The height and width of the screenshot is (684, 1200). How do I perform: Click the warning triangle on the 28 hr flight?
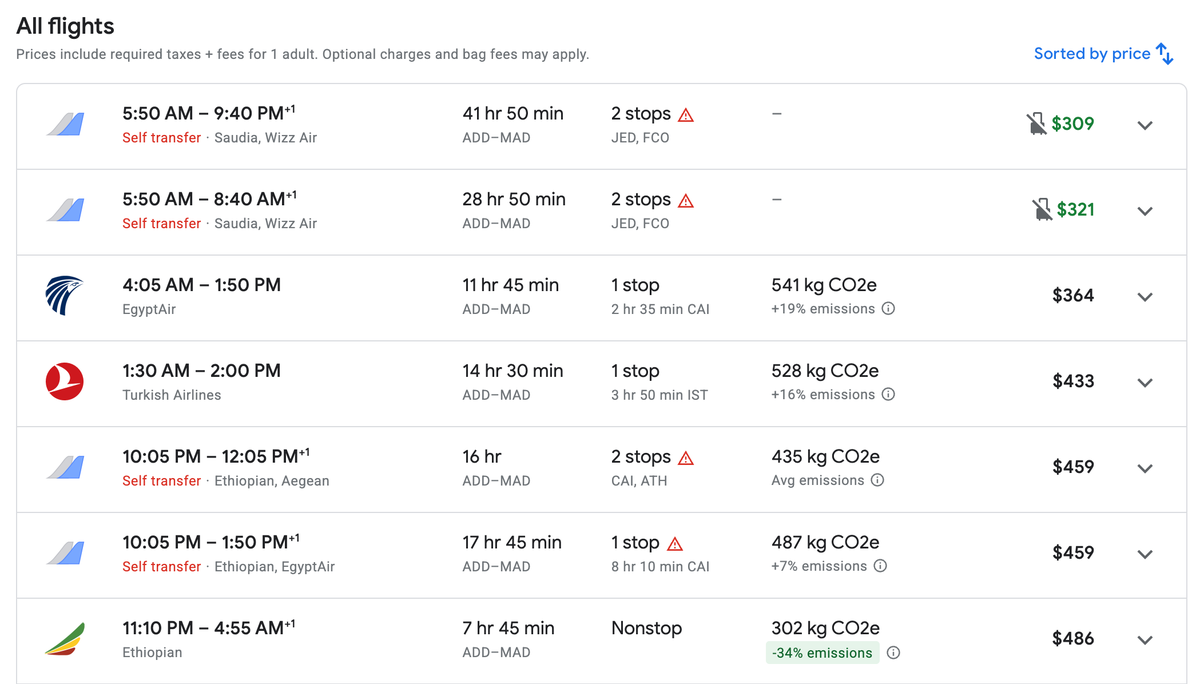tap(685, 199)
